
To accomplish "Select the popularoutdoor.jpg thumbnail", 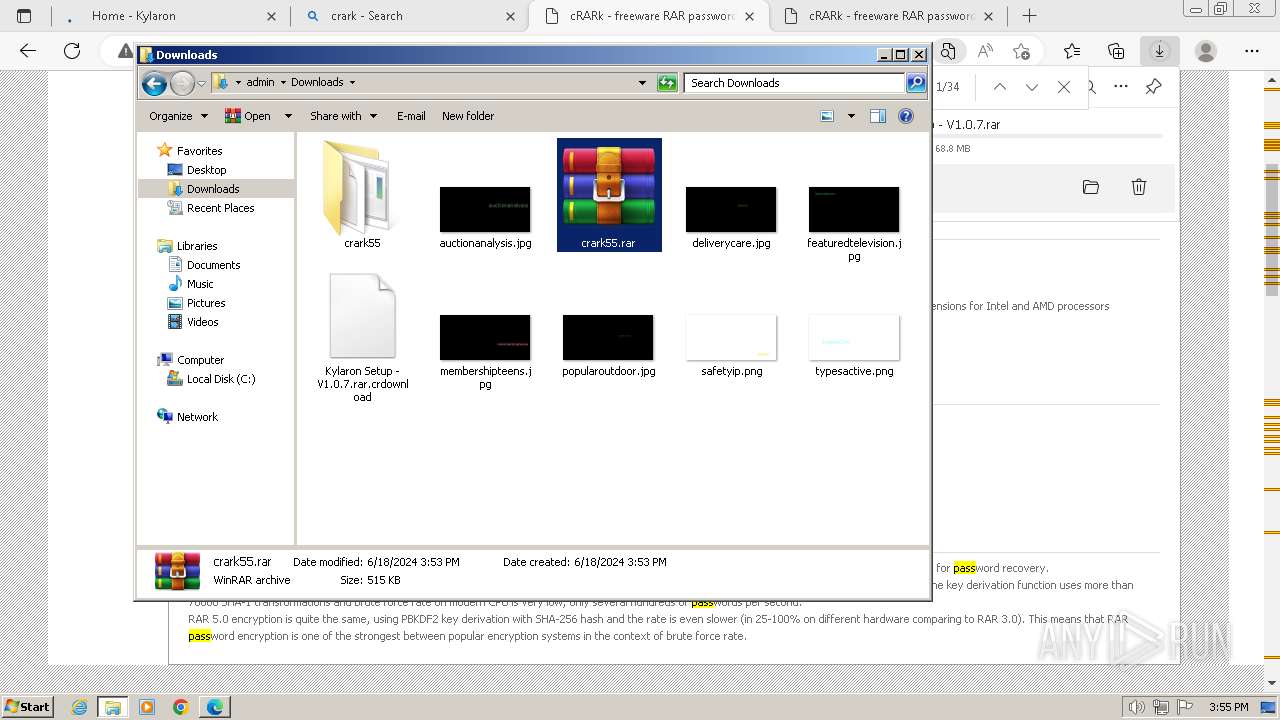I will tap(608, 337).
